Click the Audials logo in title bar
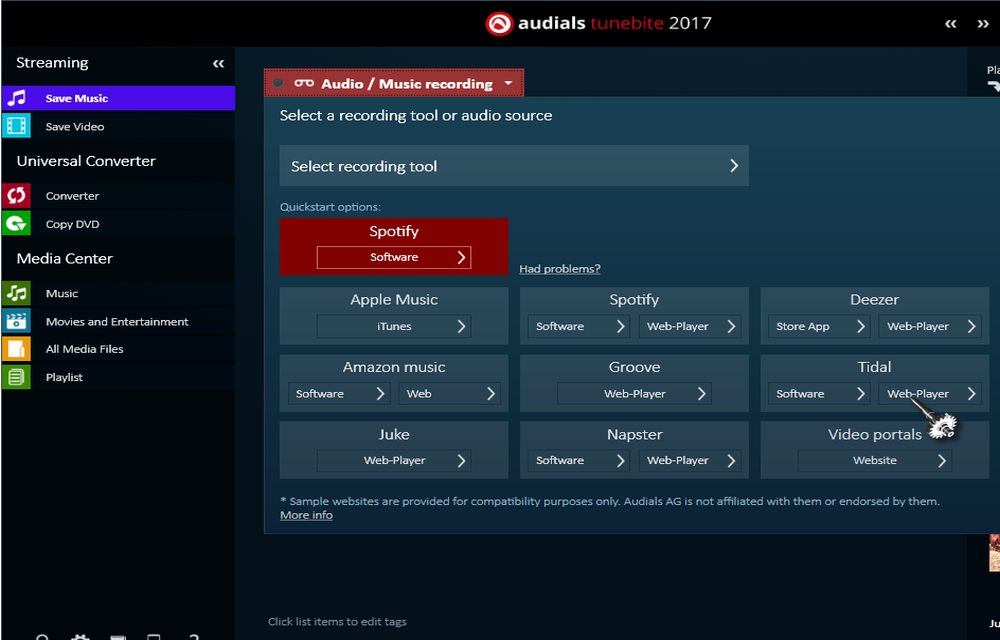The width and height of the screenshot is (1000, 640). point(499,24)
